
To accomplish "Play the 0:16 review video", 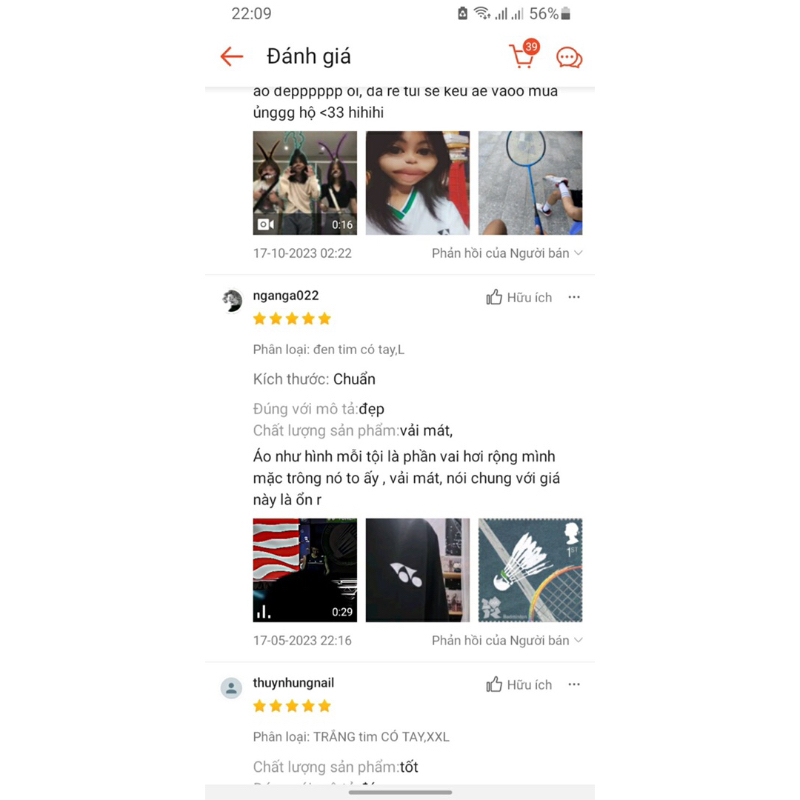I will pos(305,183).
